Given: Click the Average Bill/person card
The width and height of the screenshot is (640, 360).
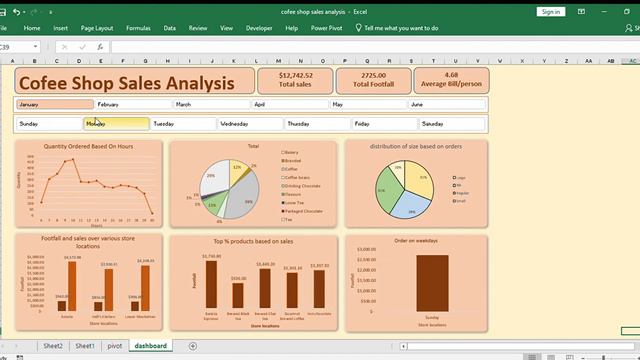Looking at the screenshot, I should click(451, 80).
